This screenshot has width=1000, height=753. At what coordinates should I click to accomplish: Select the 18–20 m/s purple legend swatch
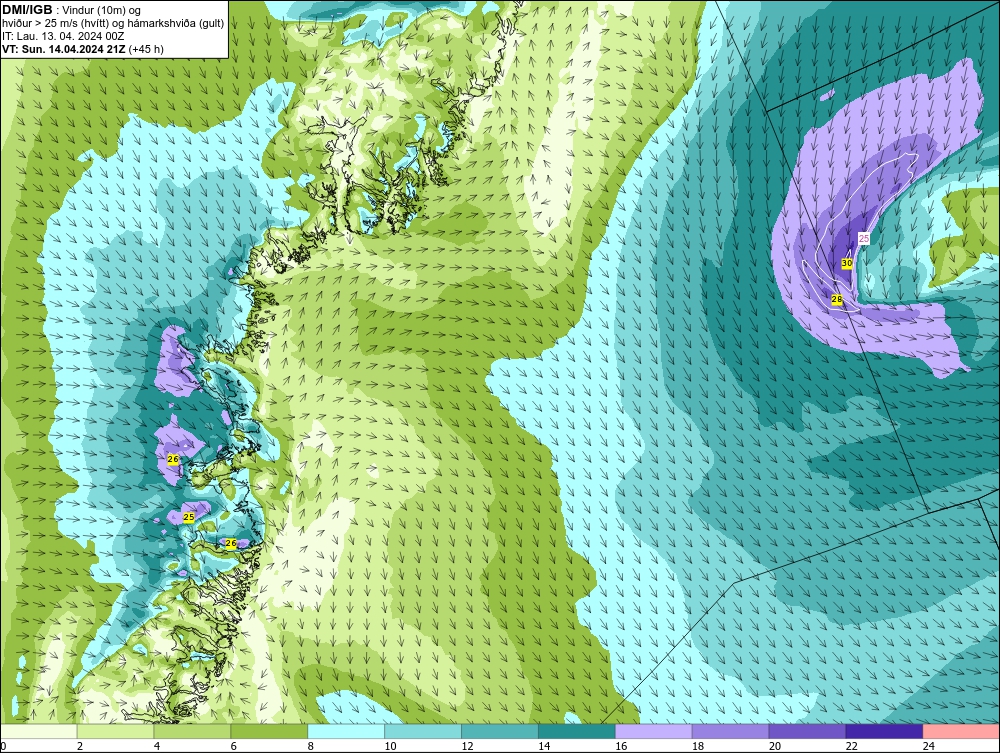coord(730,731)
